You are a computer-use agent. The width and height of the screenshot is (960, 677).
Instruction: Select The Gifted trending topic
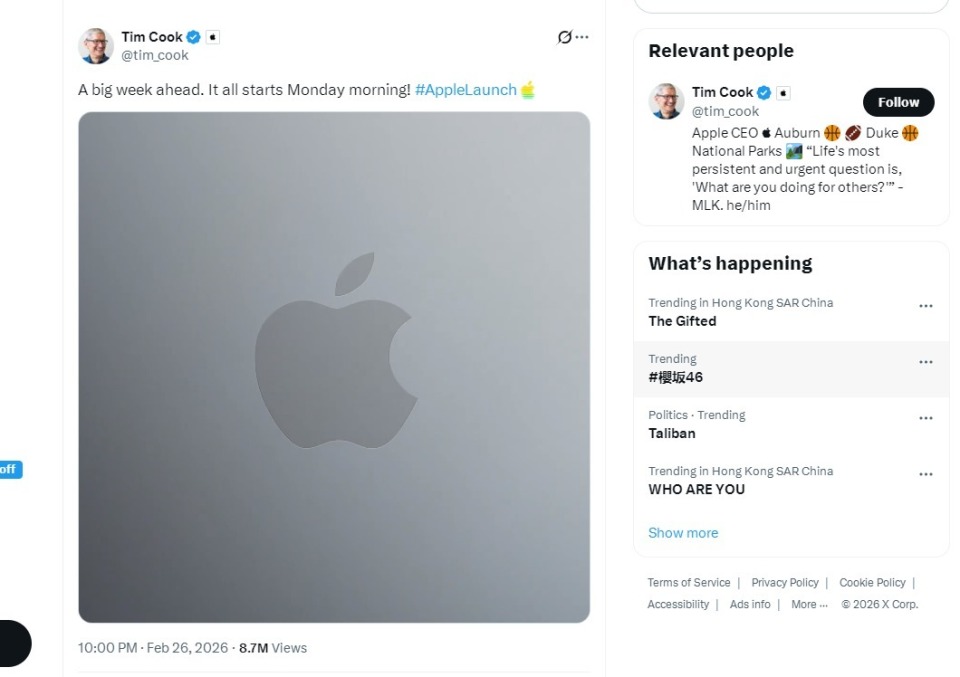[x=682, y=321]
